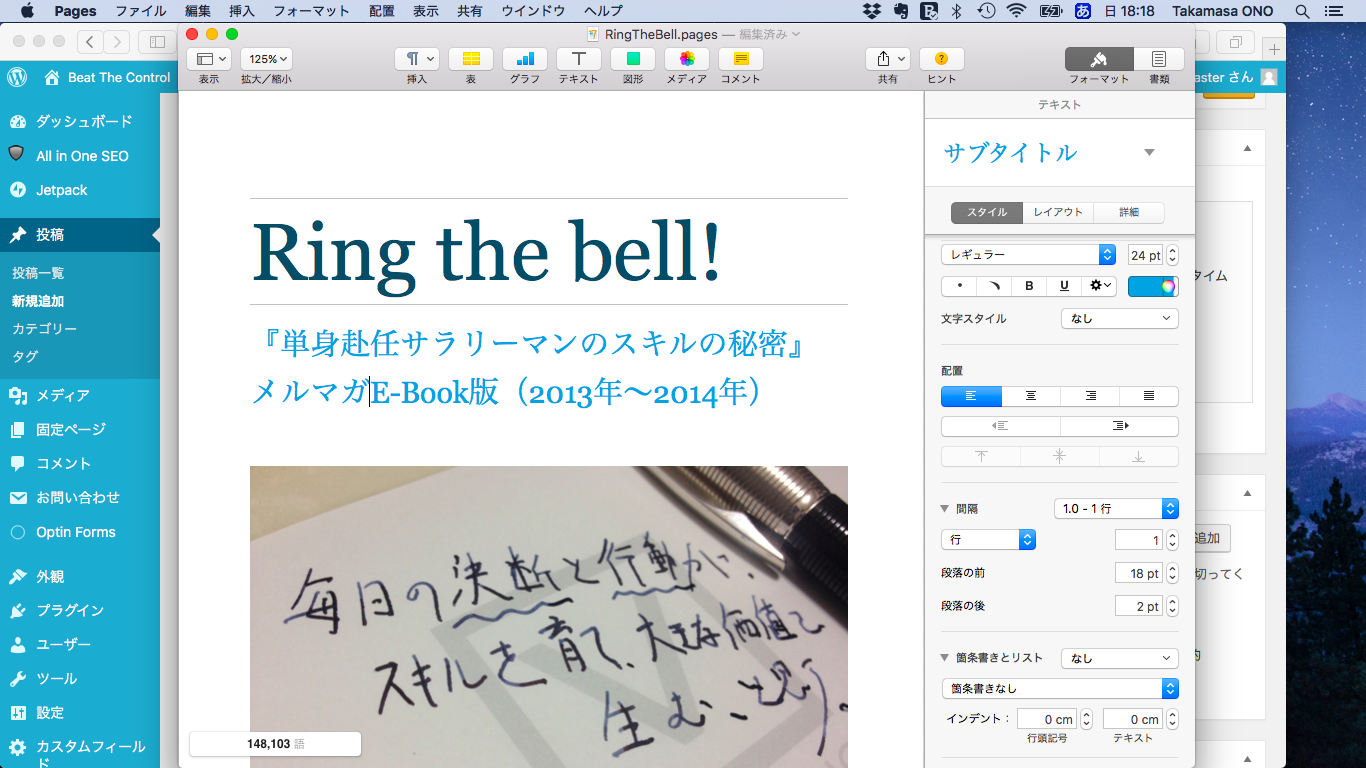Open the レギュラー font style dropdown

tap(1029, 255)
